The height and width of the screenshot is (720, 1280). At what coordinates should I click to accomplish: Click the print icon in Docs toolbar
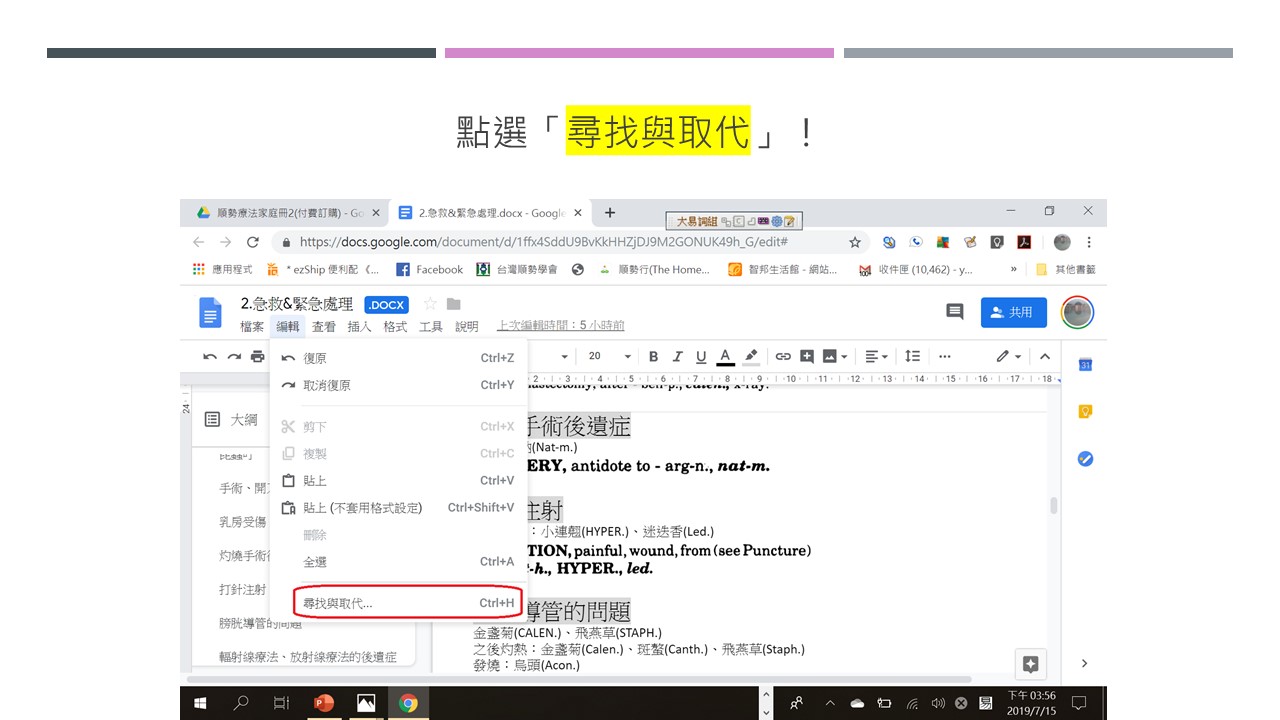[x=258, y=357]
